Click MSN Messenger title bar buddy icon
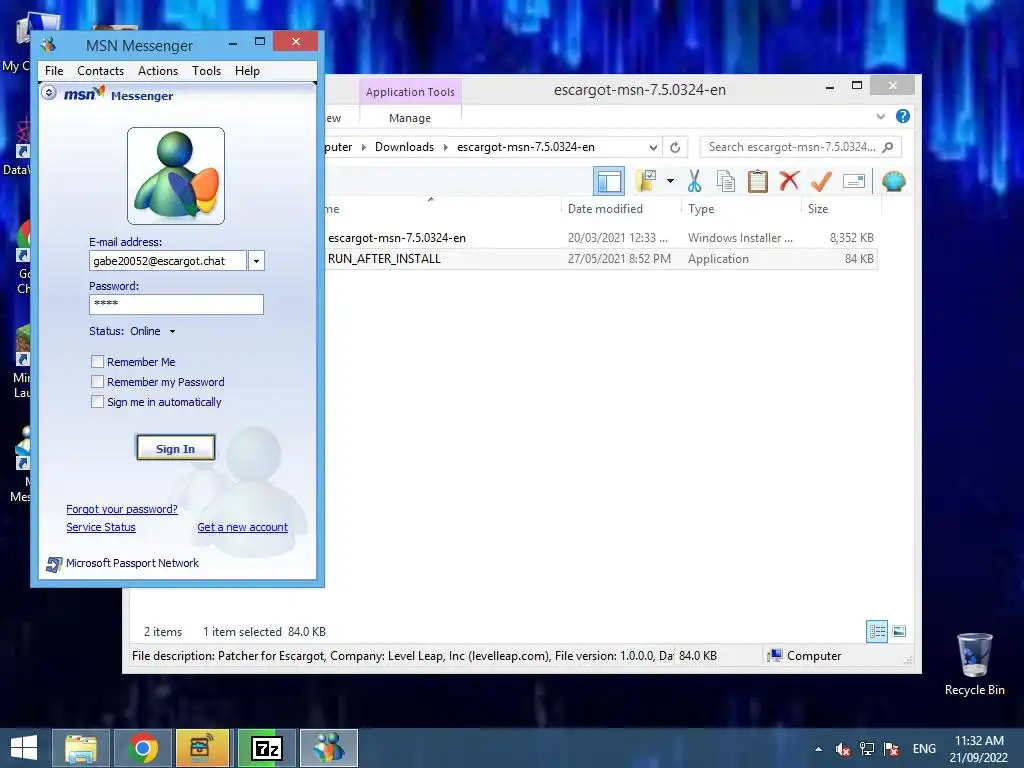Screen dimensions: 1024x768 click(48, 45)
